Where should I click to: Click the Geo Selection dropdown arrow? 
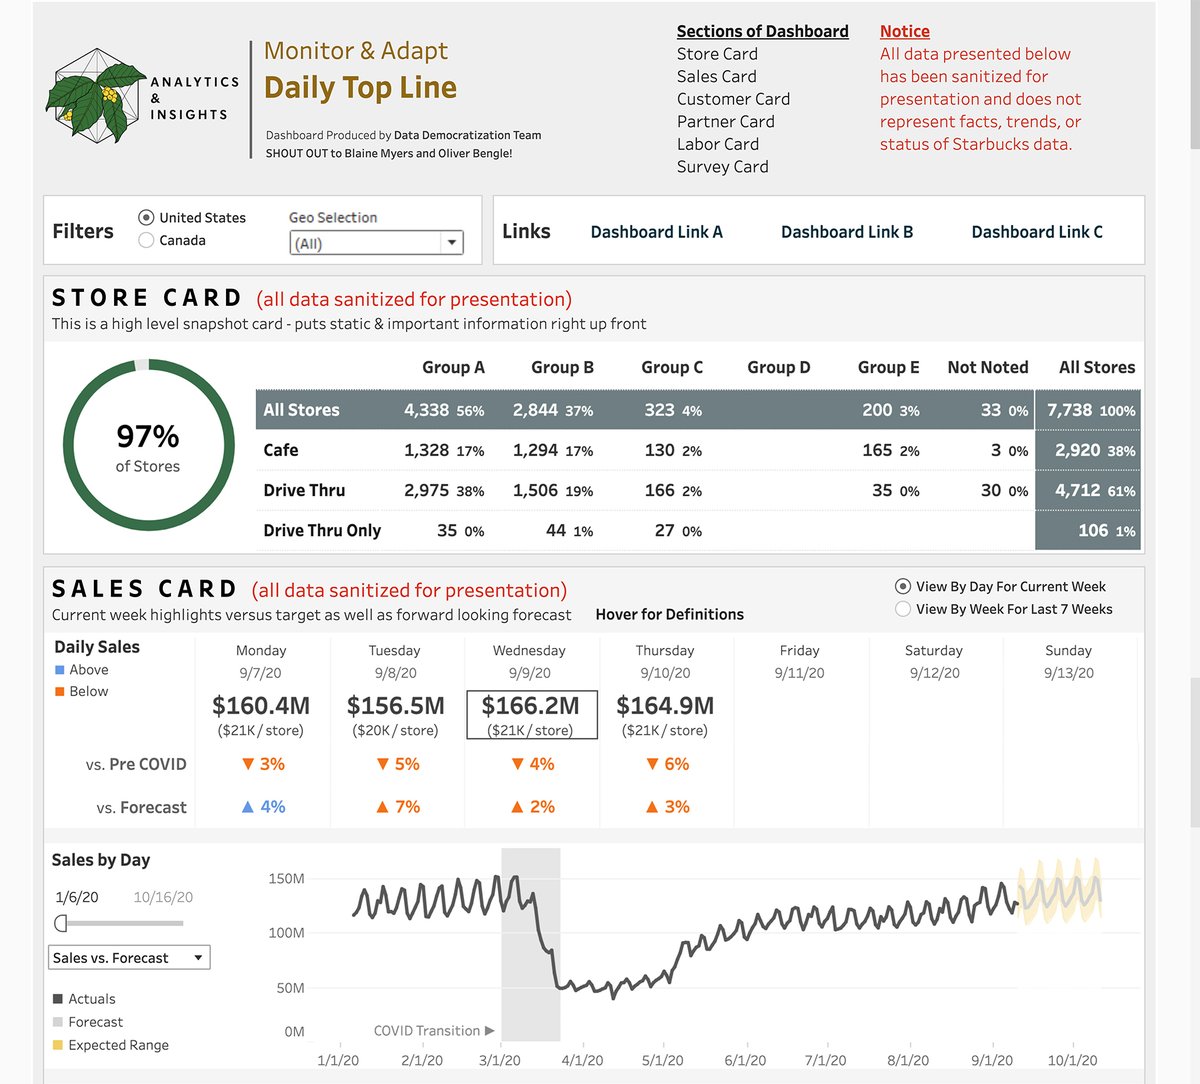[452, 242]
